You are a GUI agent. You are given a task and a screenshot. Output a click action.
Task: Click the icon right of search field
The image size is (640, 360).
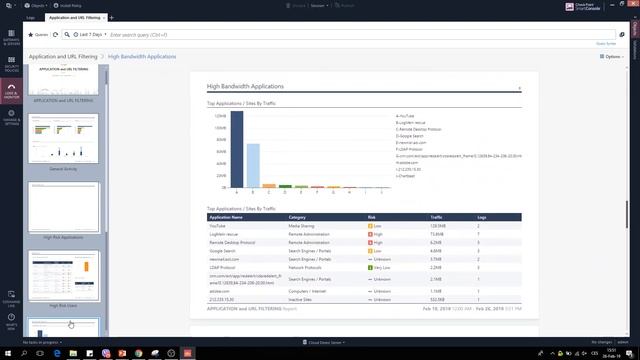[622, 35]
